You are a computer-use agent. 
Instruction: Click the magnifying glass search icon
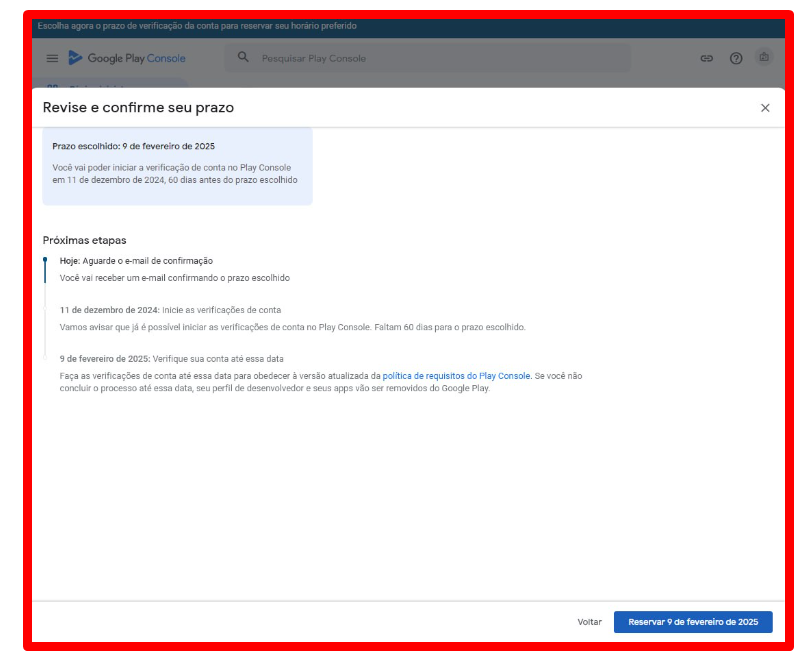[x=243, y=58]
